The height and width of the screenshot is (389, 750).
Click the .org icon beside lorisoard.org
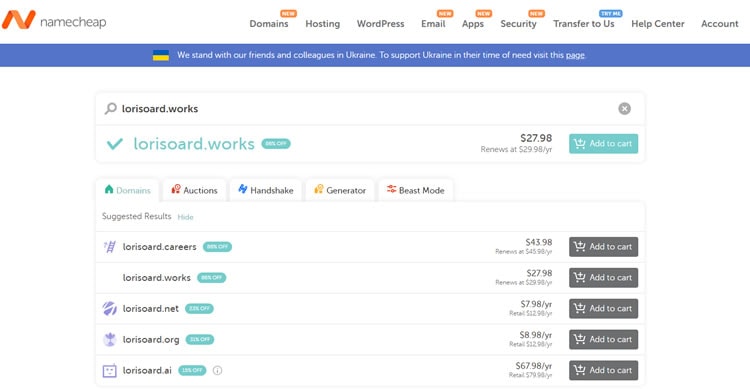(110, 339)
